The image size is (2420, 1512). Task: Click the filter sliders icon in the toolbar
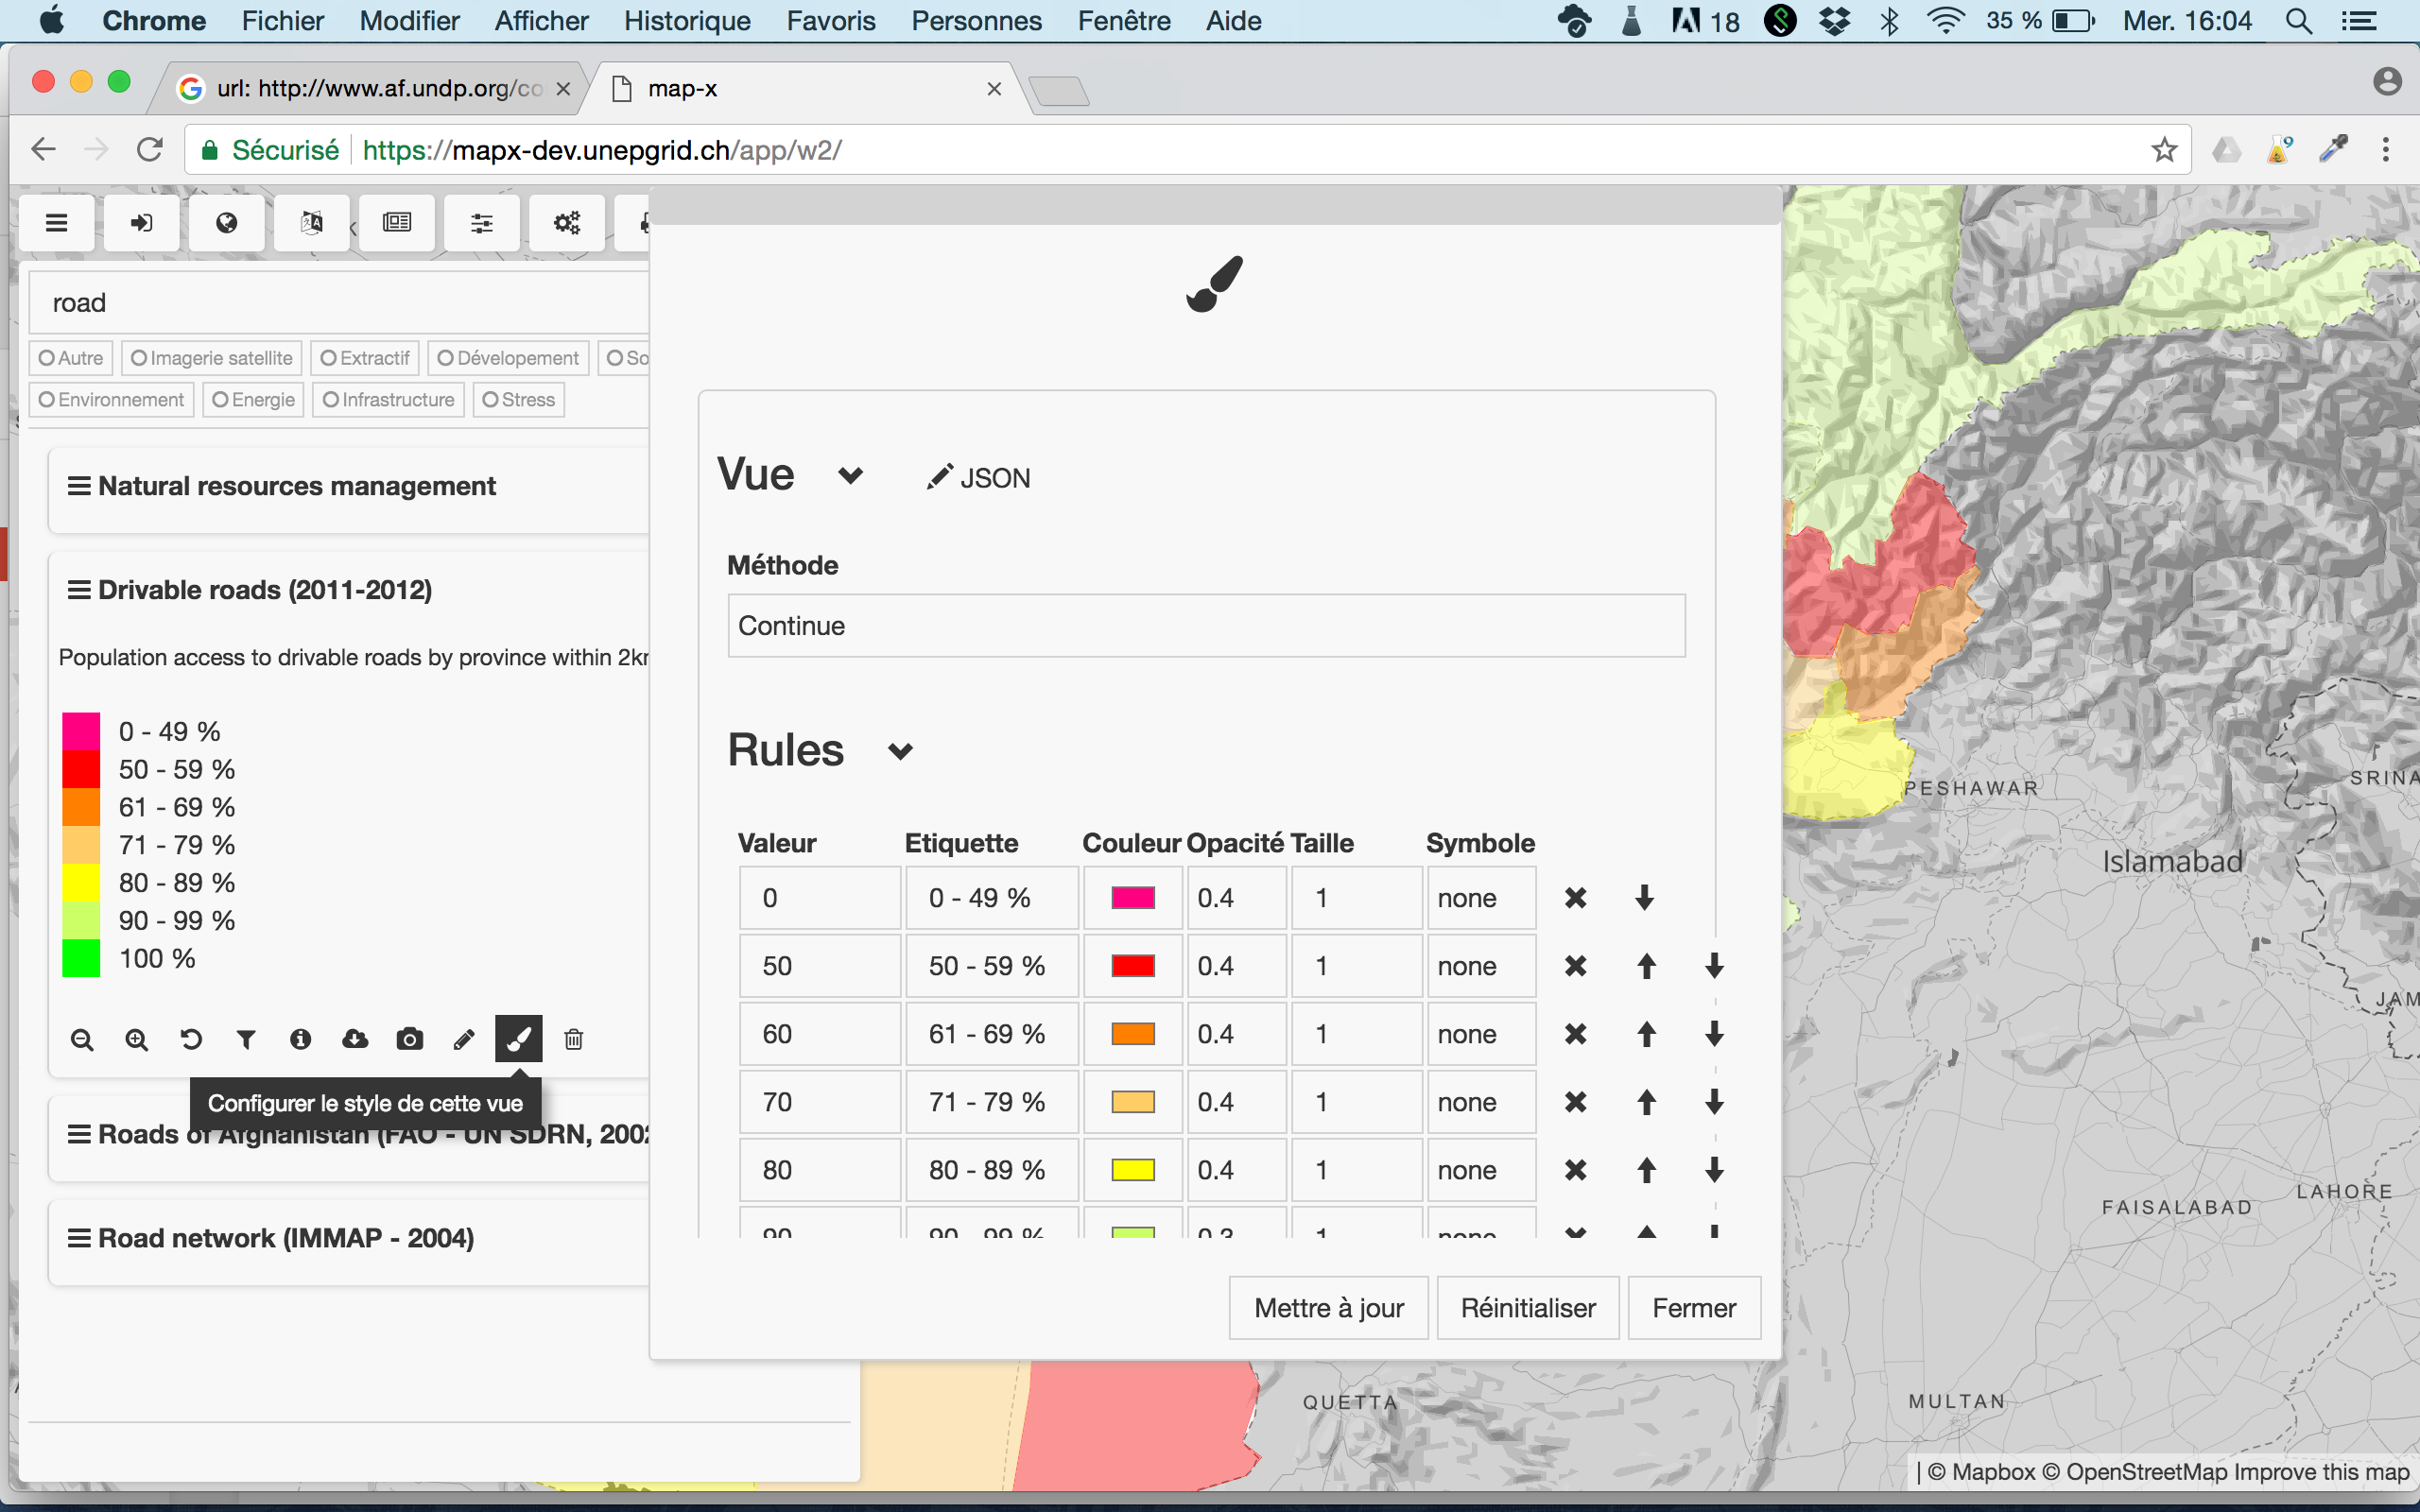pyautogui.click(x=481, y=223)
